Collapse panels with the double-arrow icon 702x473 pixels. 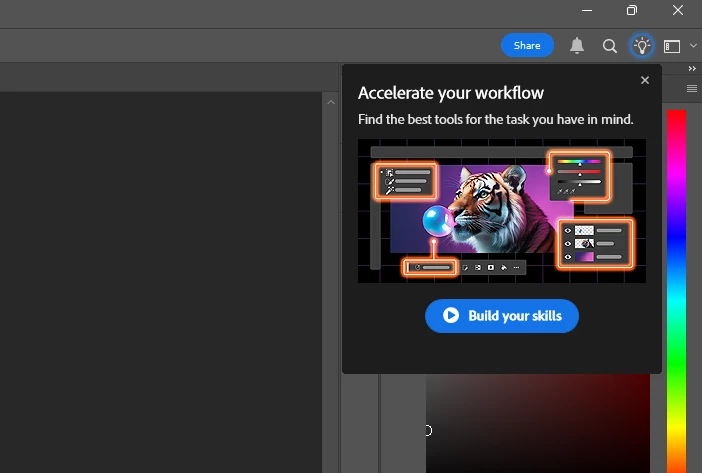(692, 68)
